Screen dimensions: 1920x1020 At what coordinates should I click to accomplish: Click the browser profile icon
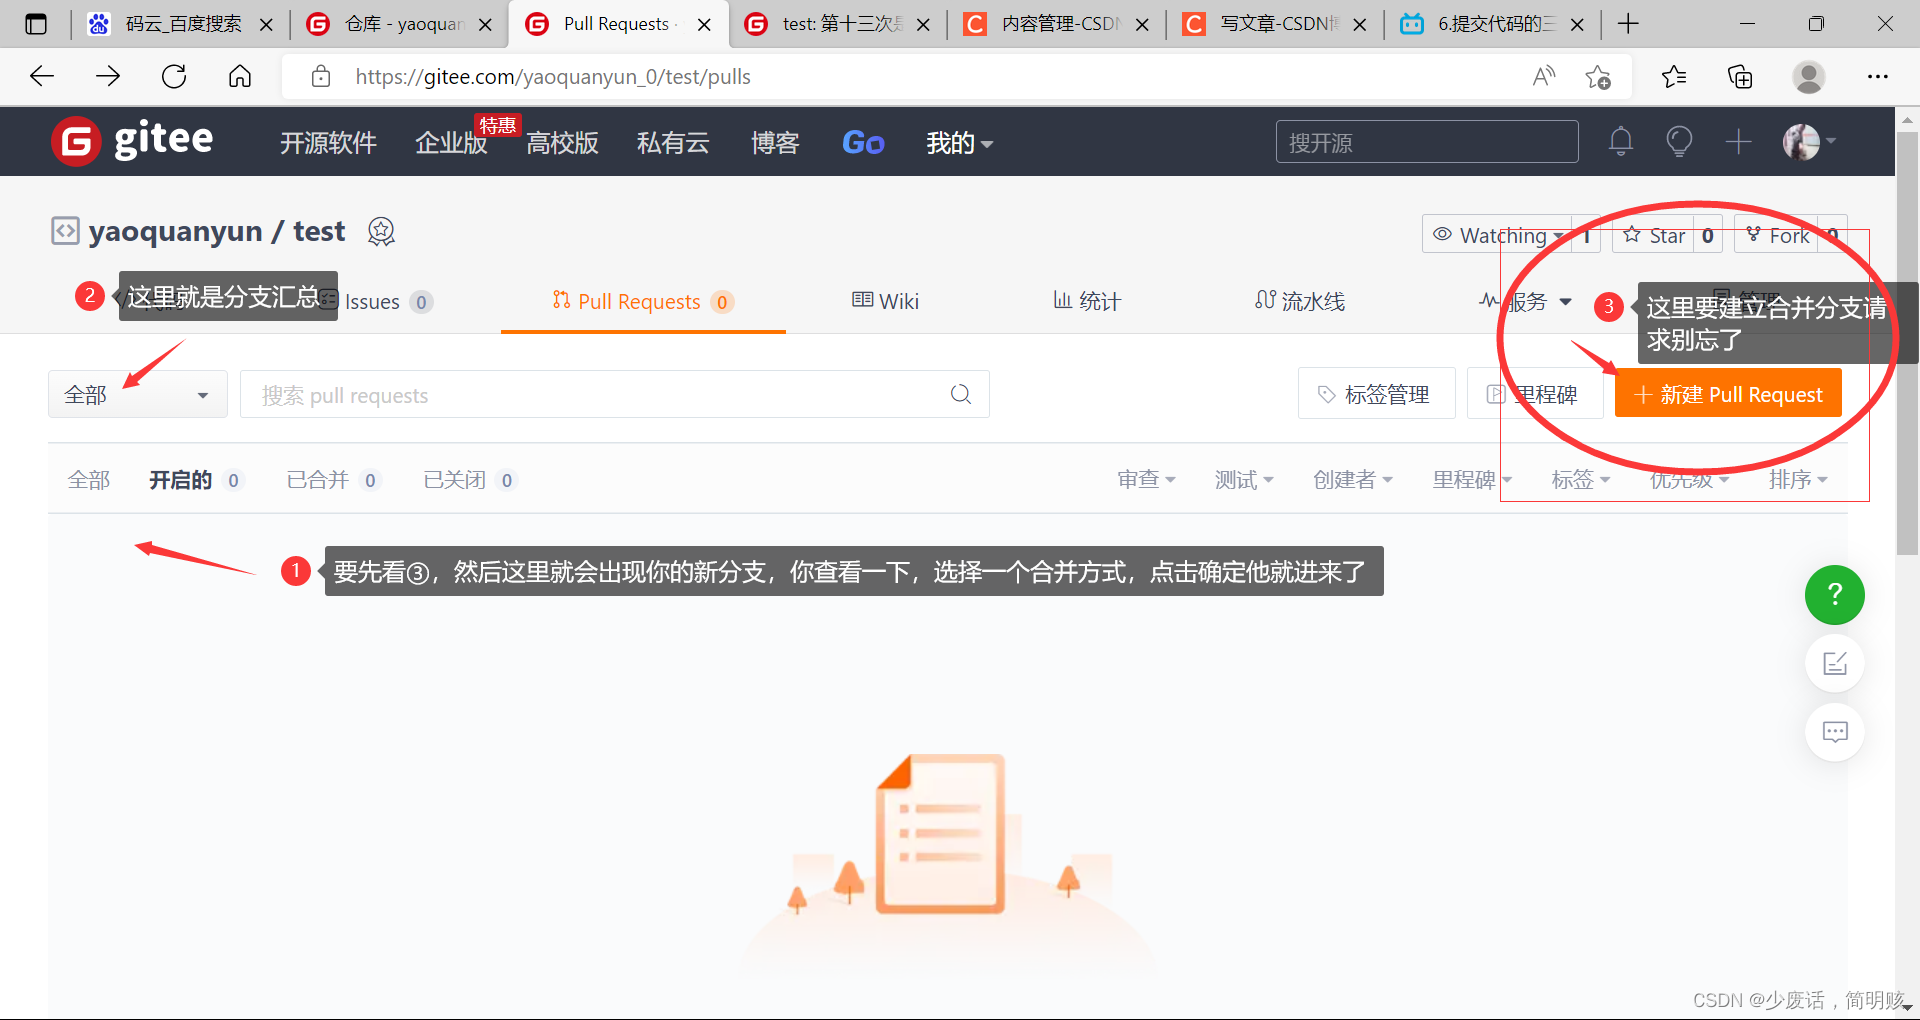click(x=1808, y=76)
